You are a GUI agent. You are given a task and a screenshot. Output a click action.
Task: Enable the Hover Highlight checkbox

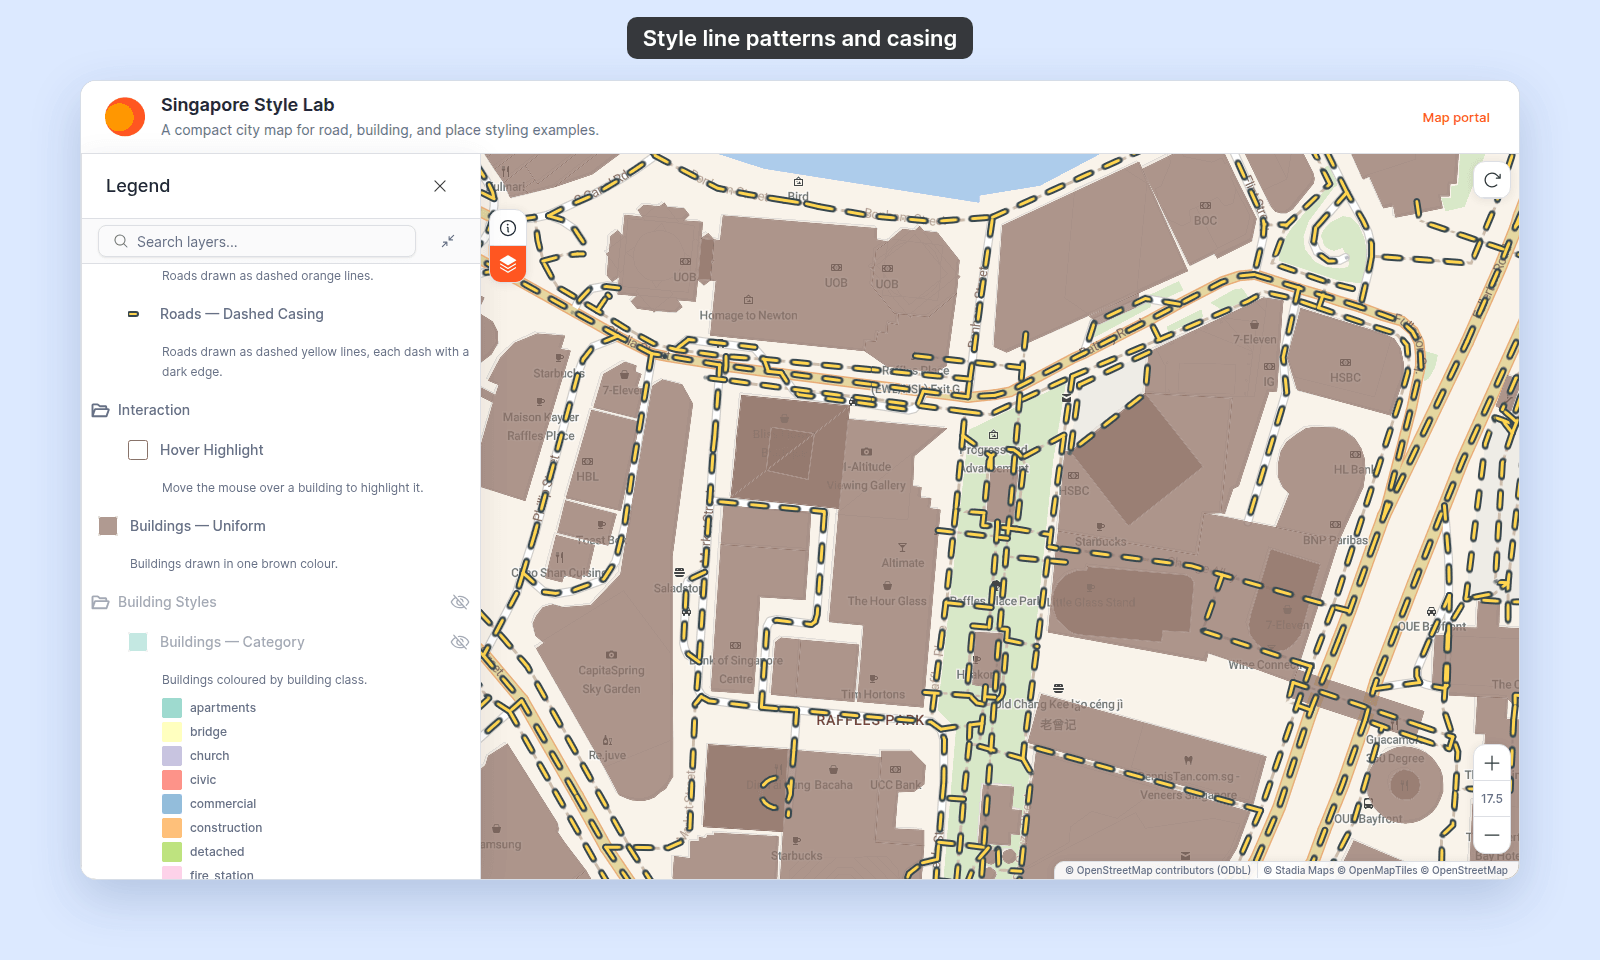pyautogui.click(x=138, y=450)
